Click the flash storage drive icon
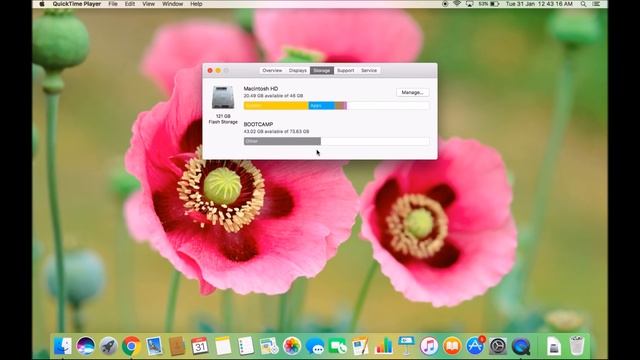640x360 pixels. coord(223,98)
